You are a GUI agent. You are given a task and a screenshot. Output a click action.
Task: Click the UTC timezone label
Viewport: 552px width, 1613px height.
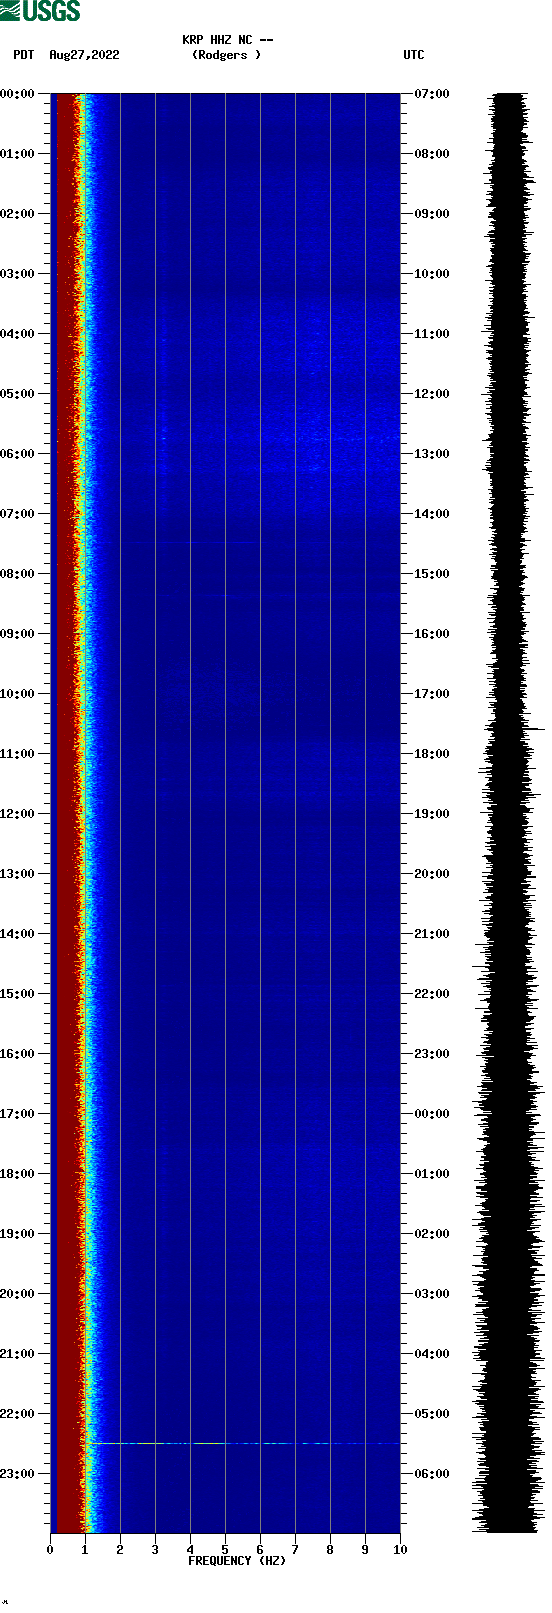pyautogui.click(x=414, y=55)
